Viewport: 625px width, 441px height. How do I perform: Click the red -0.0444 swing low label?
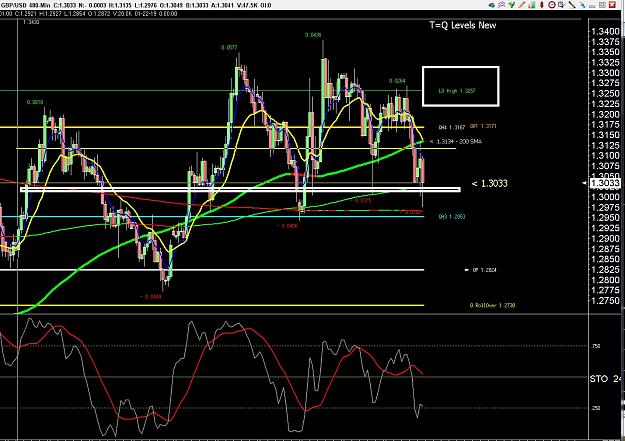pos(151,297)
